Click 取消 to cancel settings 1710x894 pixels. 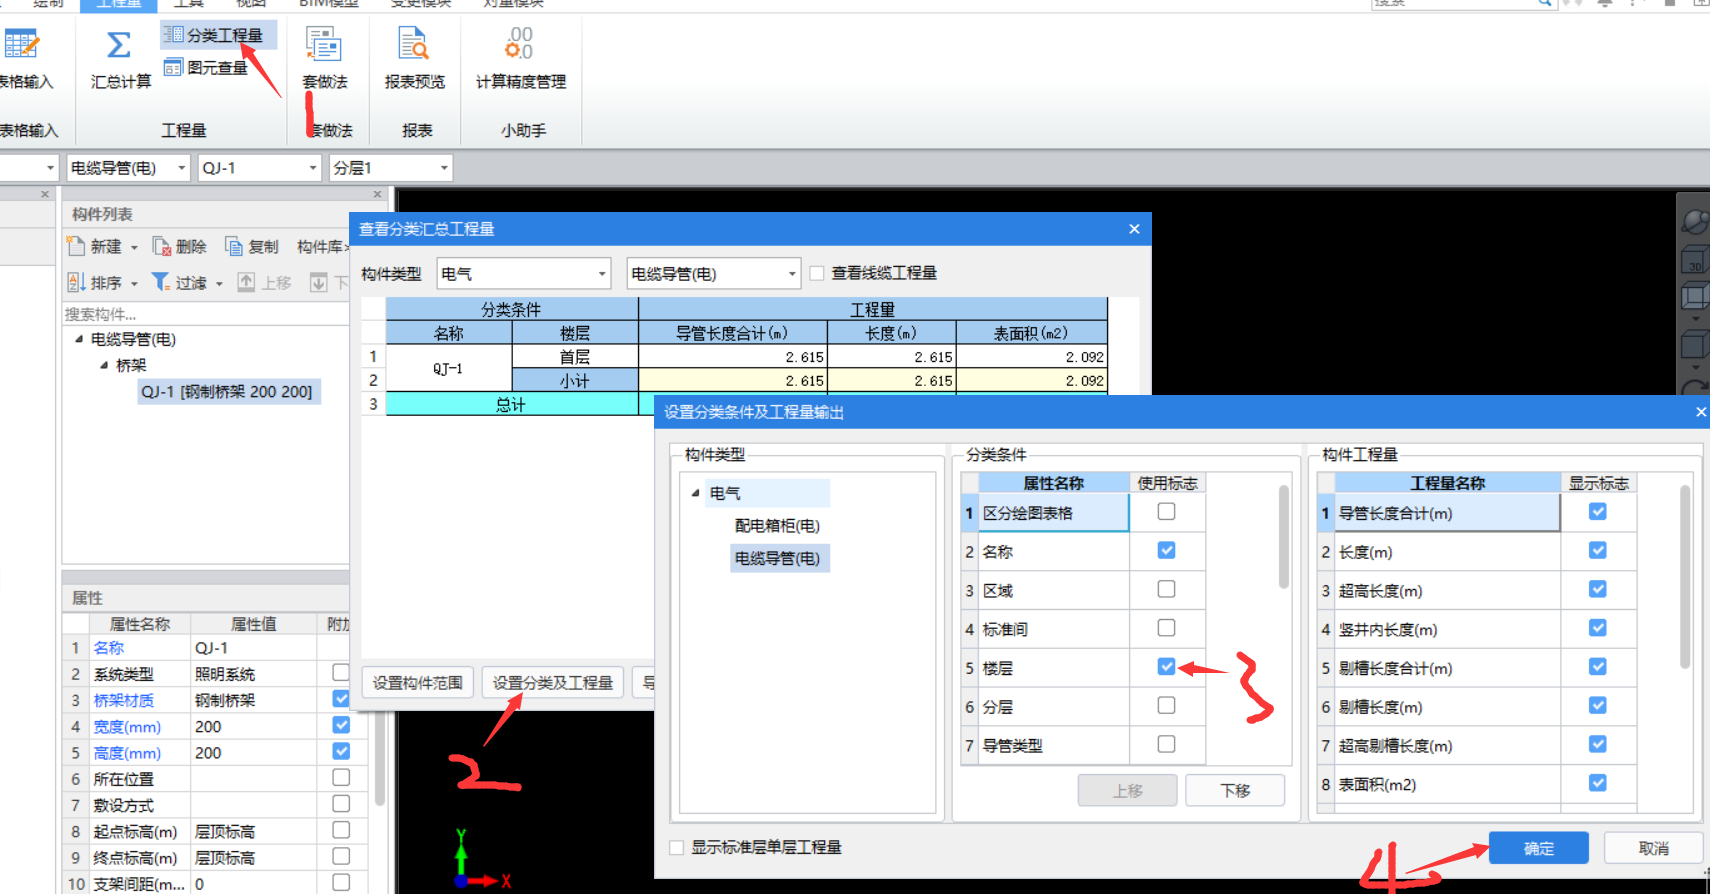(x=1654, y=848)
